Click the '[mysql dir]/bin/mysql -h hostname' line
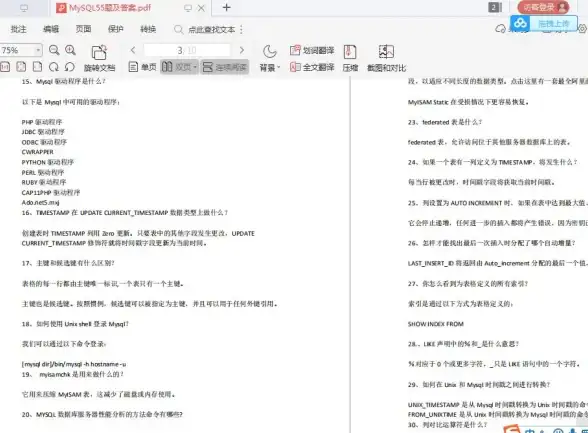Screen dimensions: 588x433 tap(74, 364)
